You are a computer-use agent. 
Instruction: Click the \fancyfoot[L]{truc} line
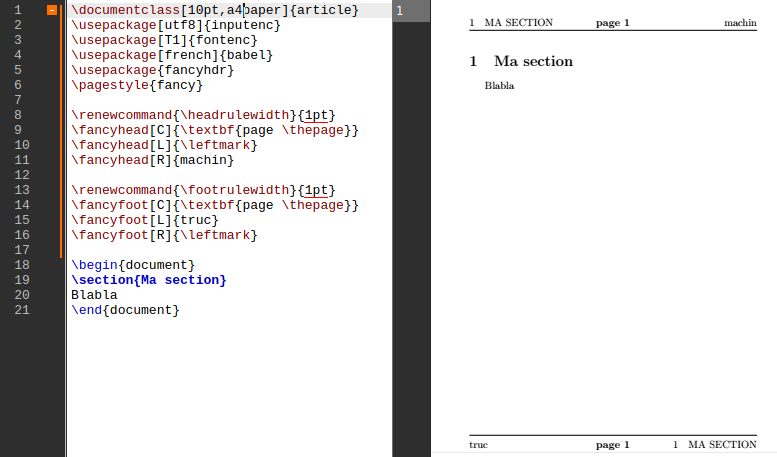145,220
